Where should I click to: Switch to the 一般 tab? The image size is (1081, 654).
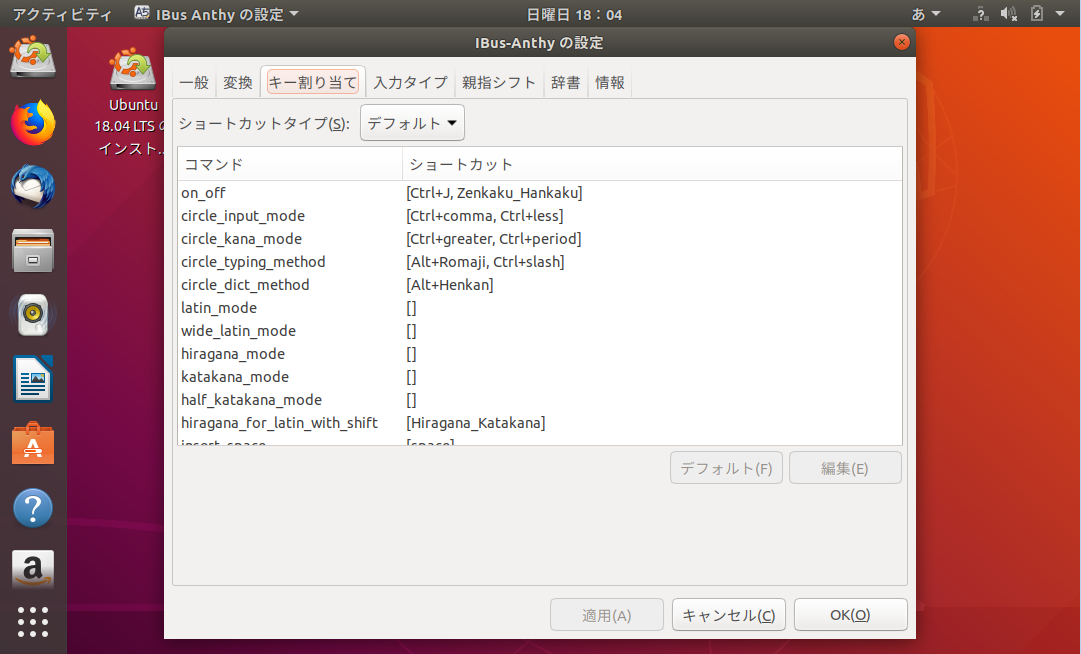click(x=194, y=83)
